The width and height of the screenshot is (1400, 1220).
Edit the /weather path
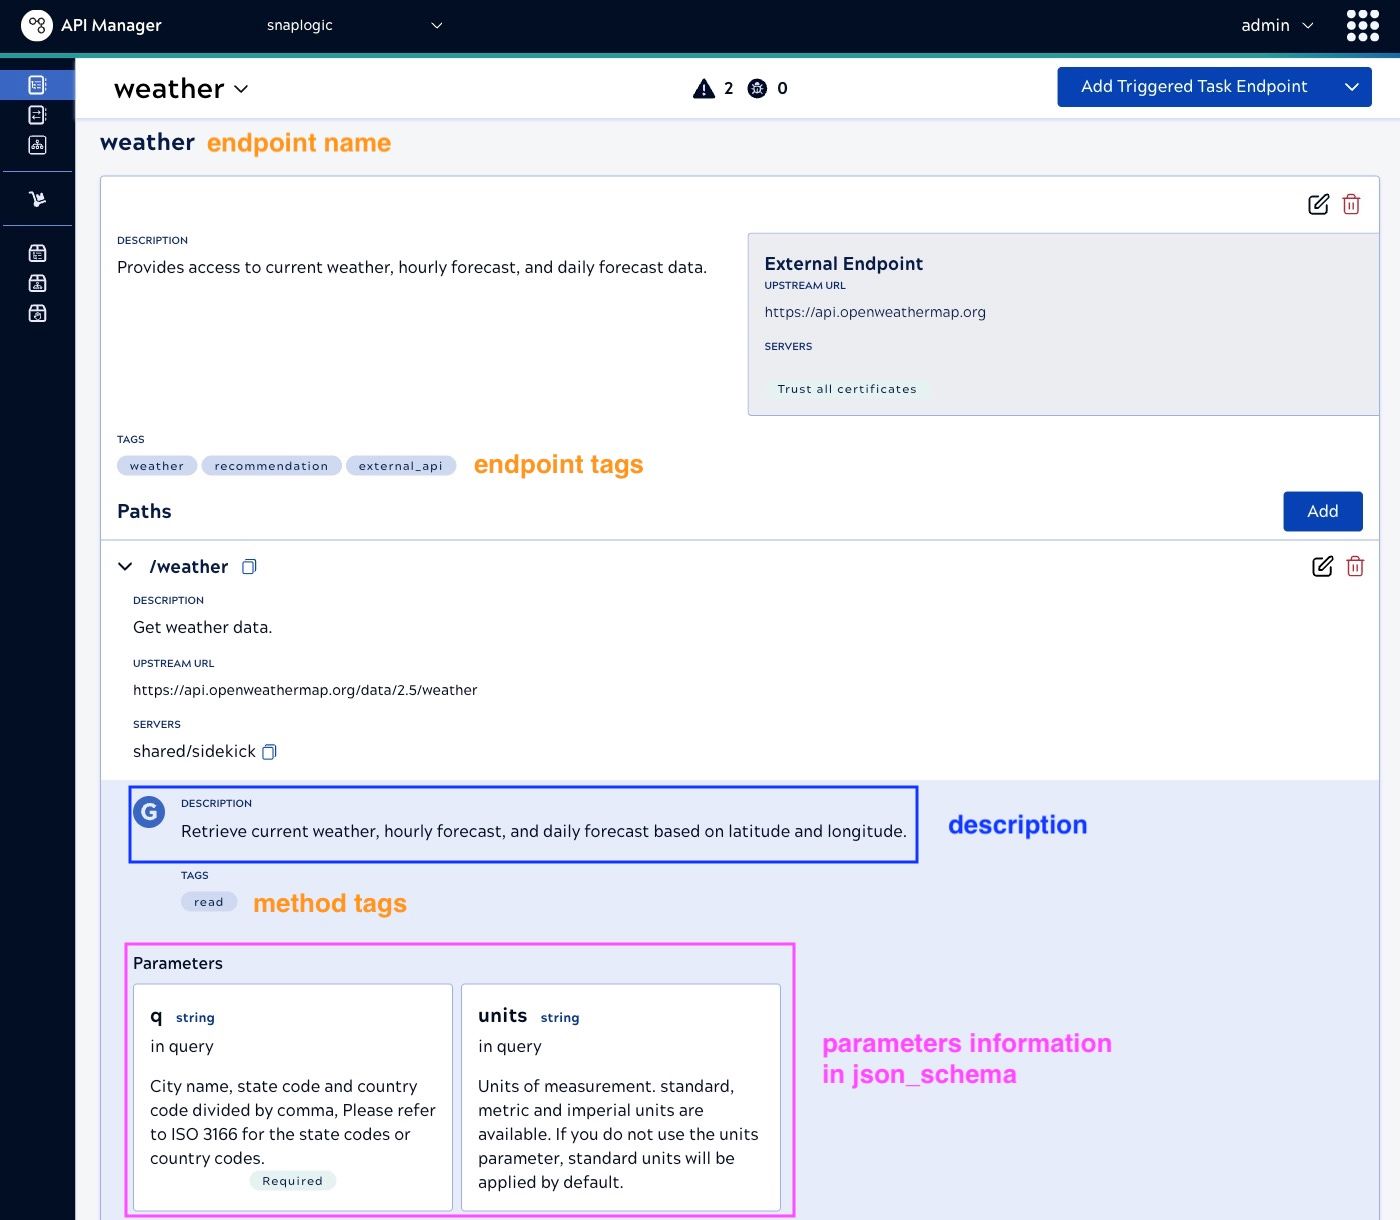[x=1322, y=567]
